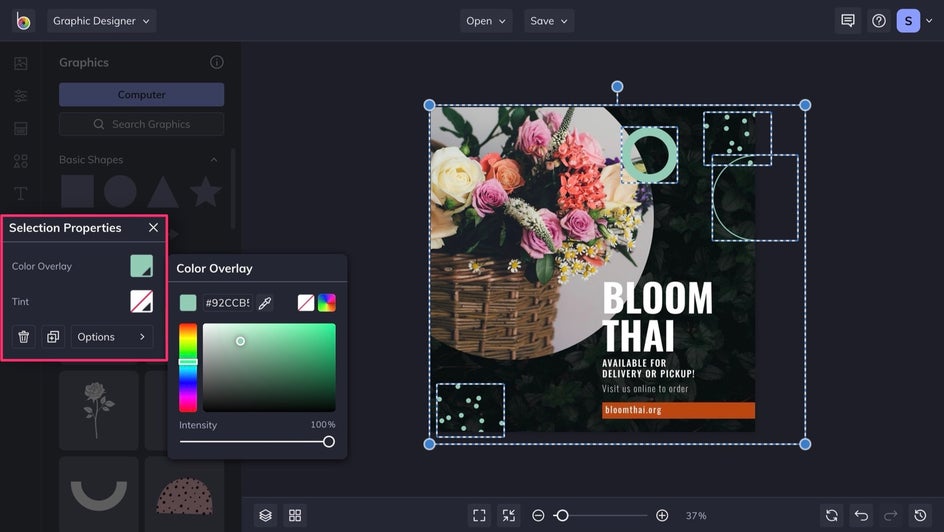Click the Search Graphics field

click(141, 124)
